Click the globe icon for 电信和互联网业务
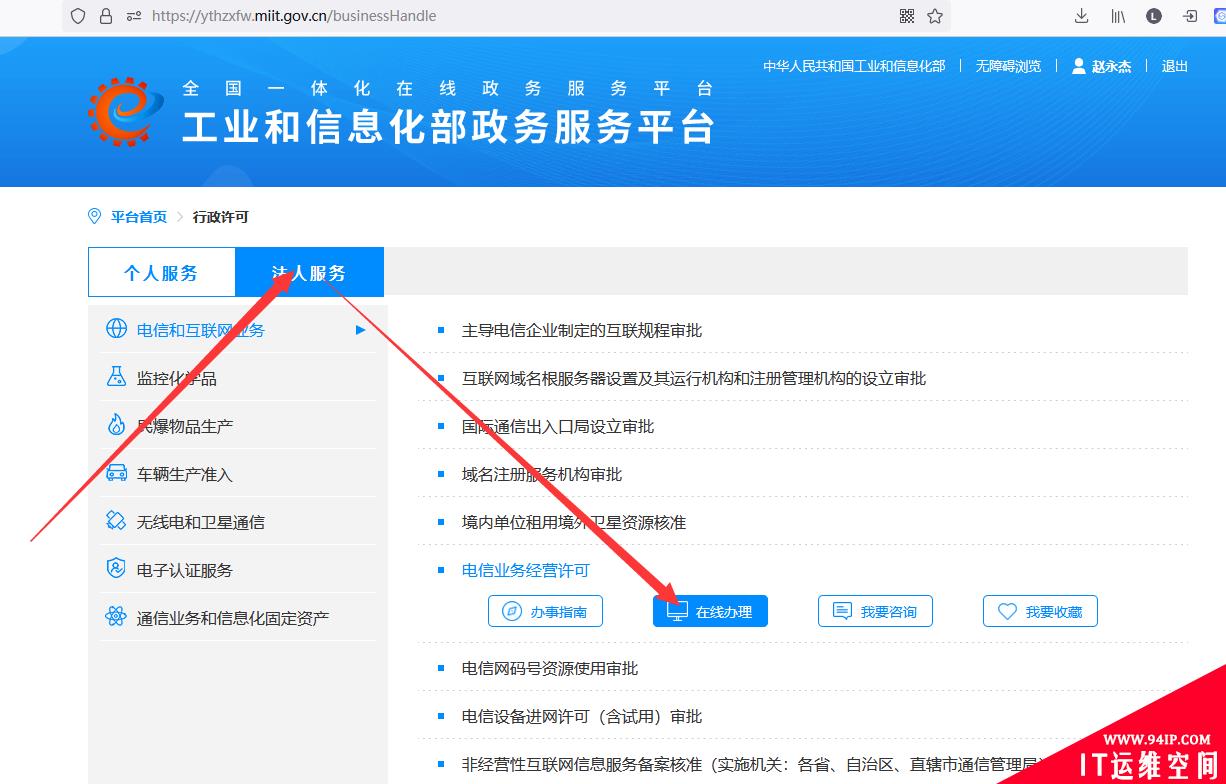This screenshot has height=784, width=1226. point(116,329)
